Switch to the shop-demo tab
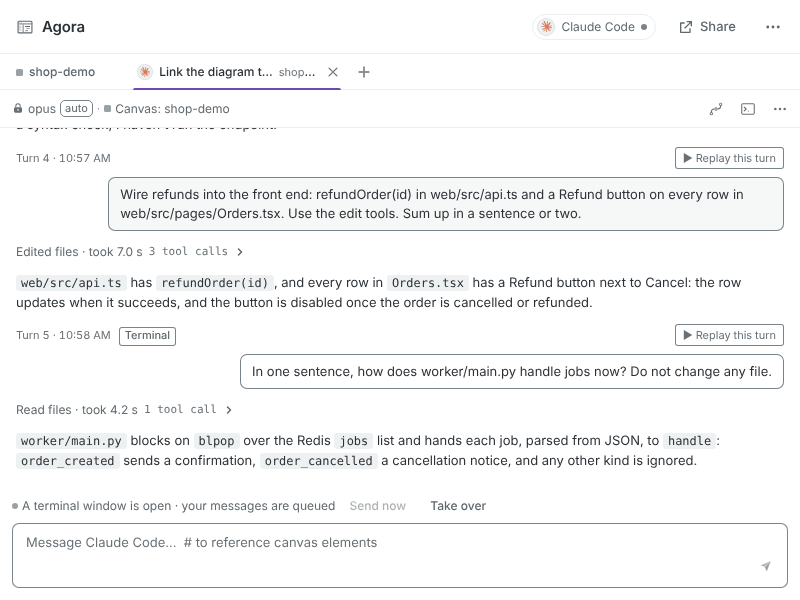Screen dimensions: 800x600 pyautogui.click(x=56, y=72)
